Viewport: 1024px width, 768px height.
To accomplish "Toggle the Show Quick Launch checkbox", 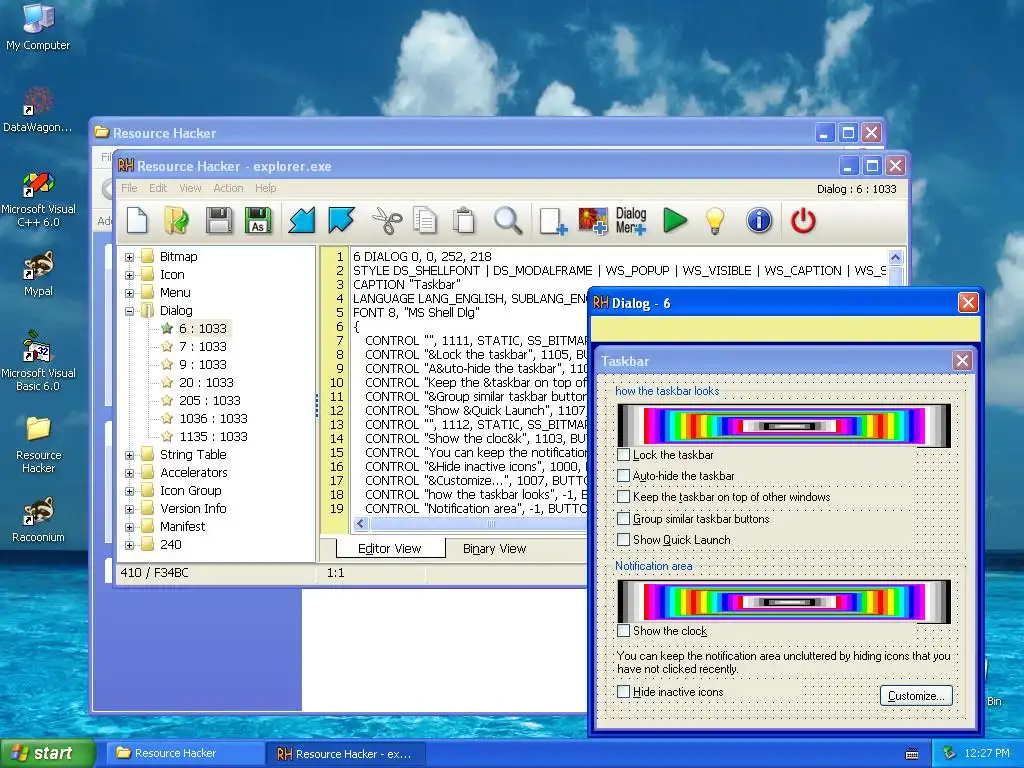I will pos(624,539).
